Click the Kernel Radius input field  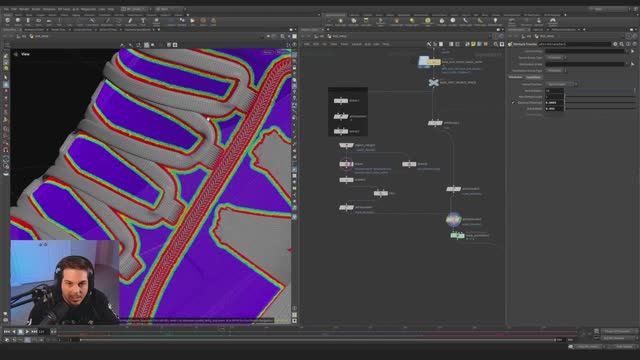554,91
